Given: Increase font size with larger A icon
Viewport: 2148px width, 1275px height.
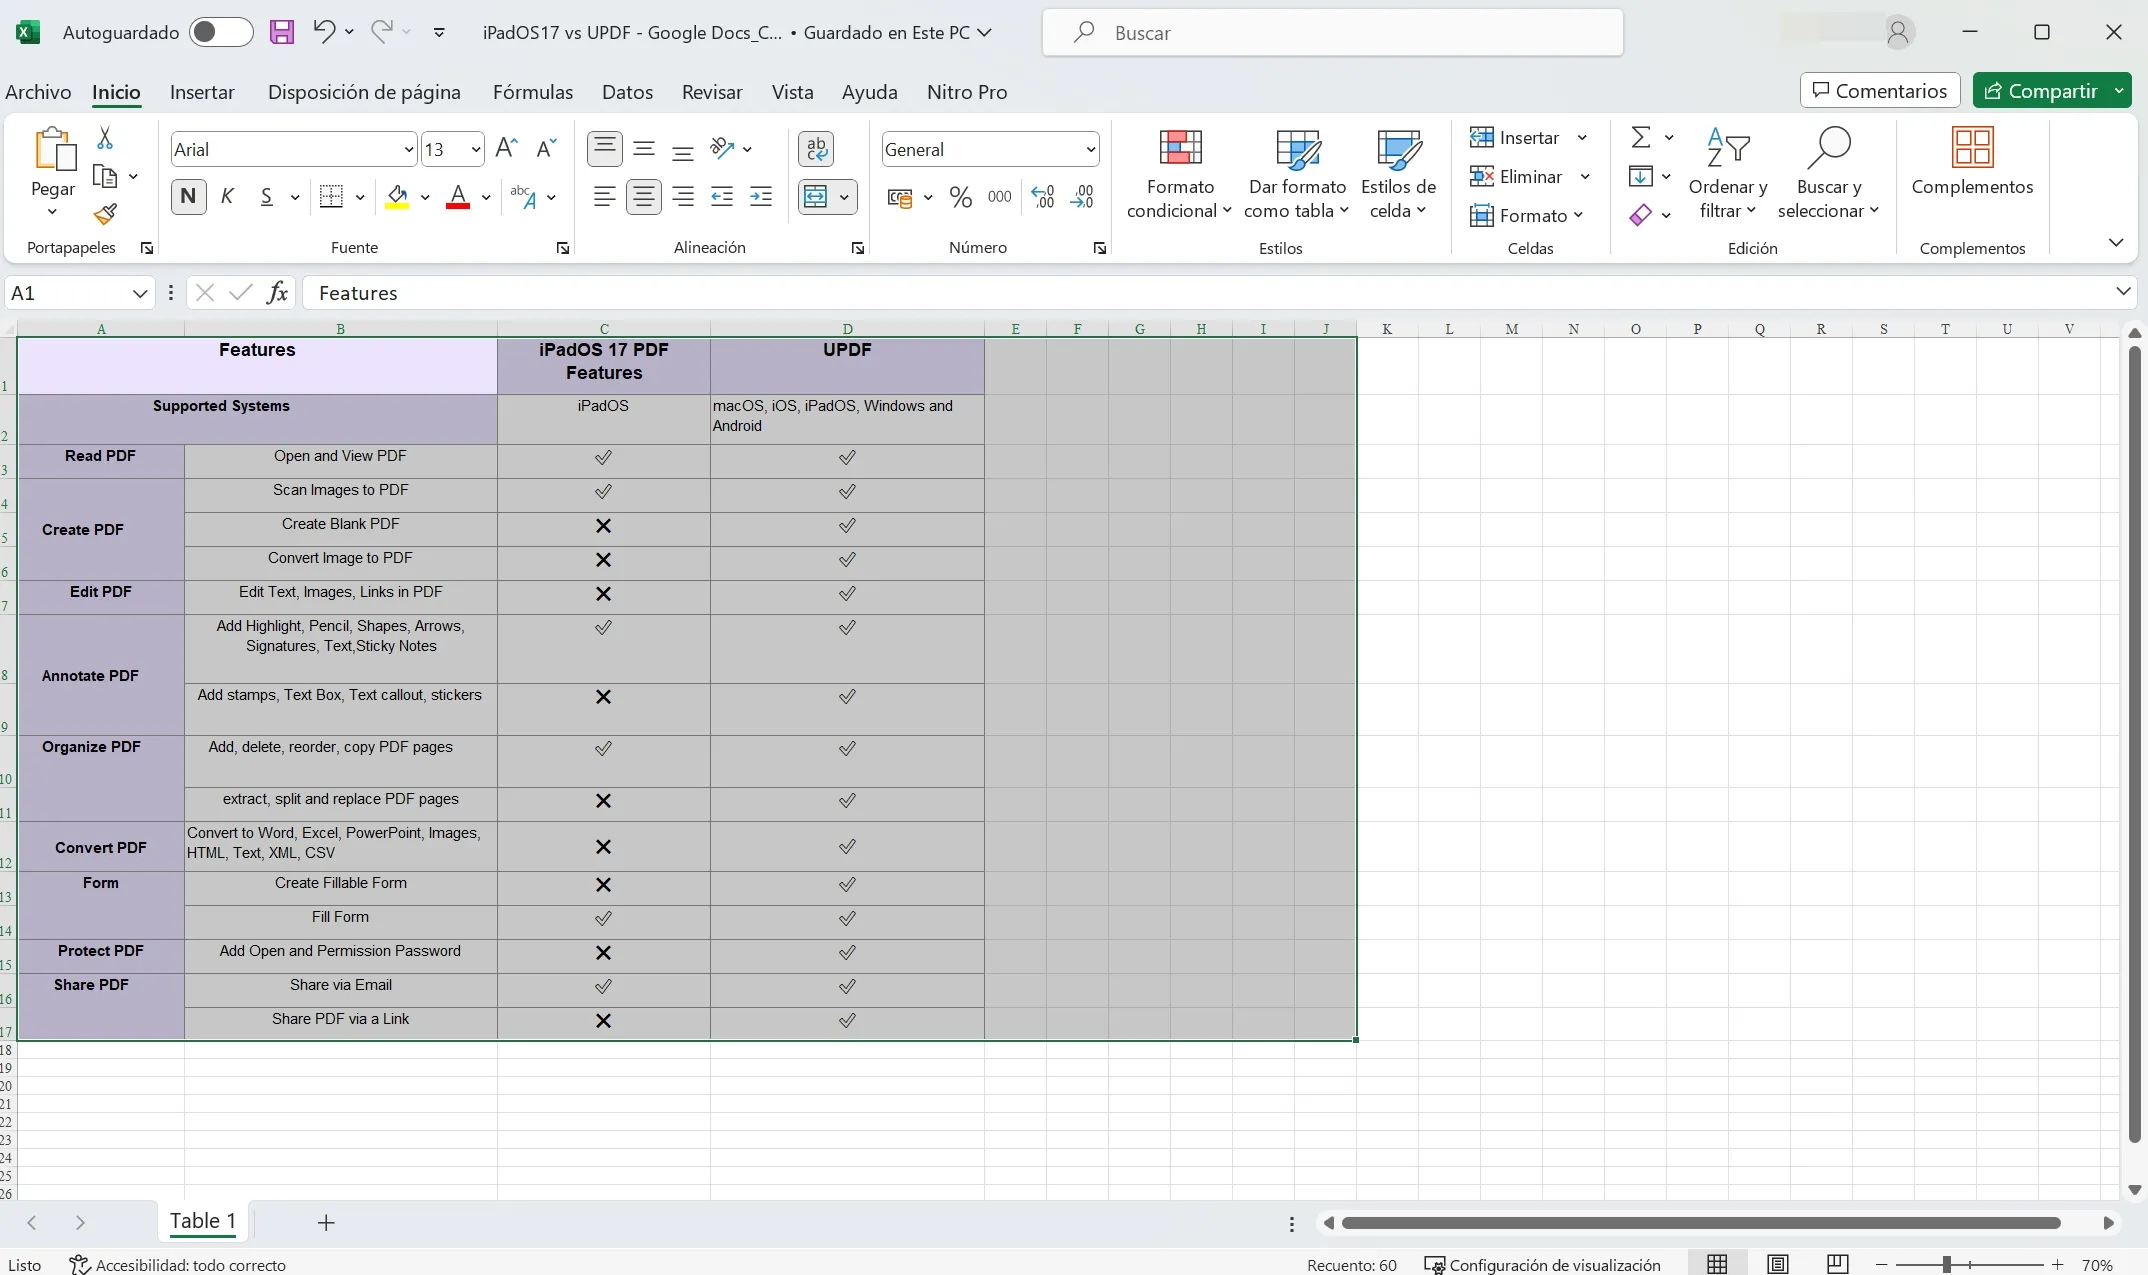Looking at the screenshot, I should 507,149.
